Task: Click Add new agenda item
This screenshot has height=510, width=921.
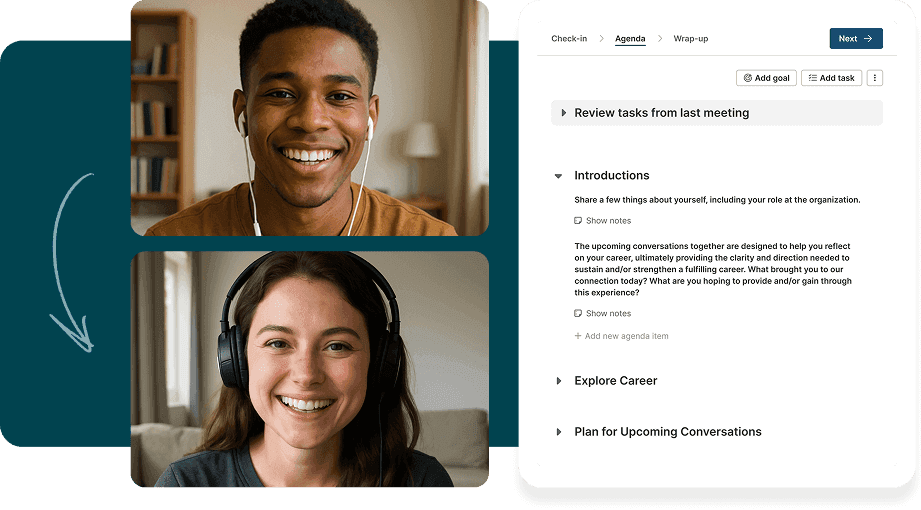Action: coord(621,336)
